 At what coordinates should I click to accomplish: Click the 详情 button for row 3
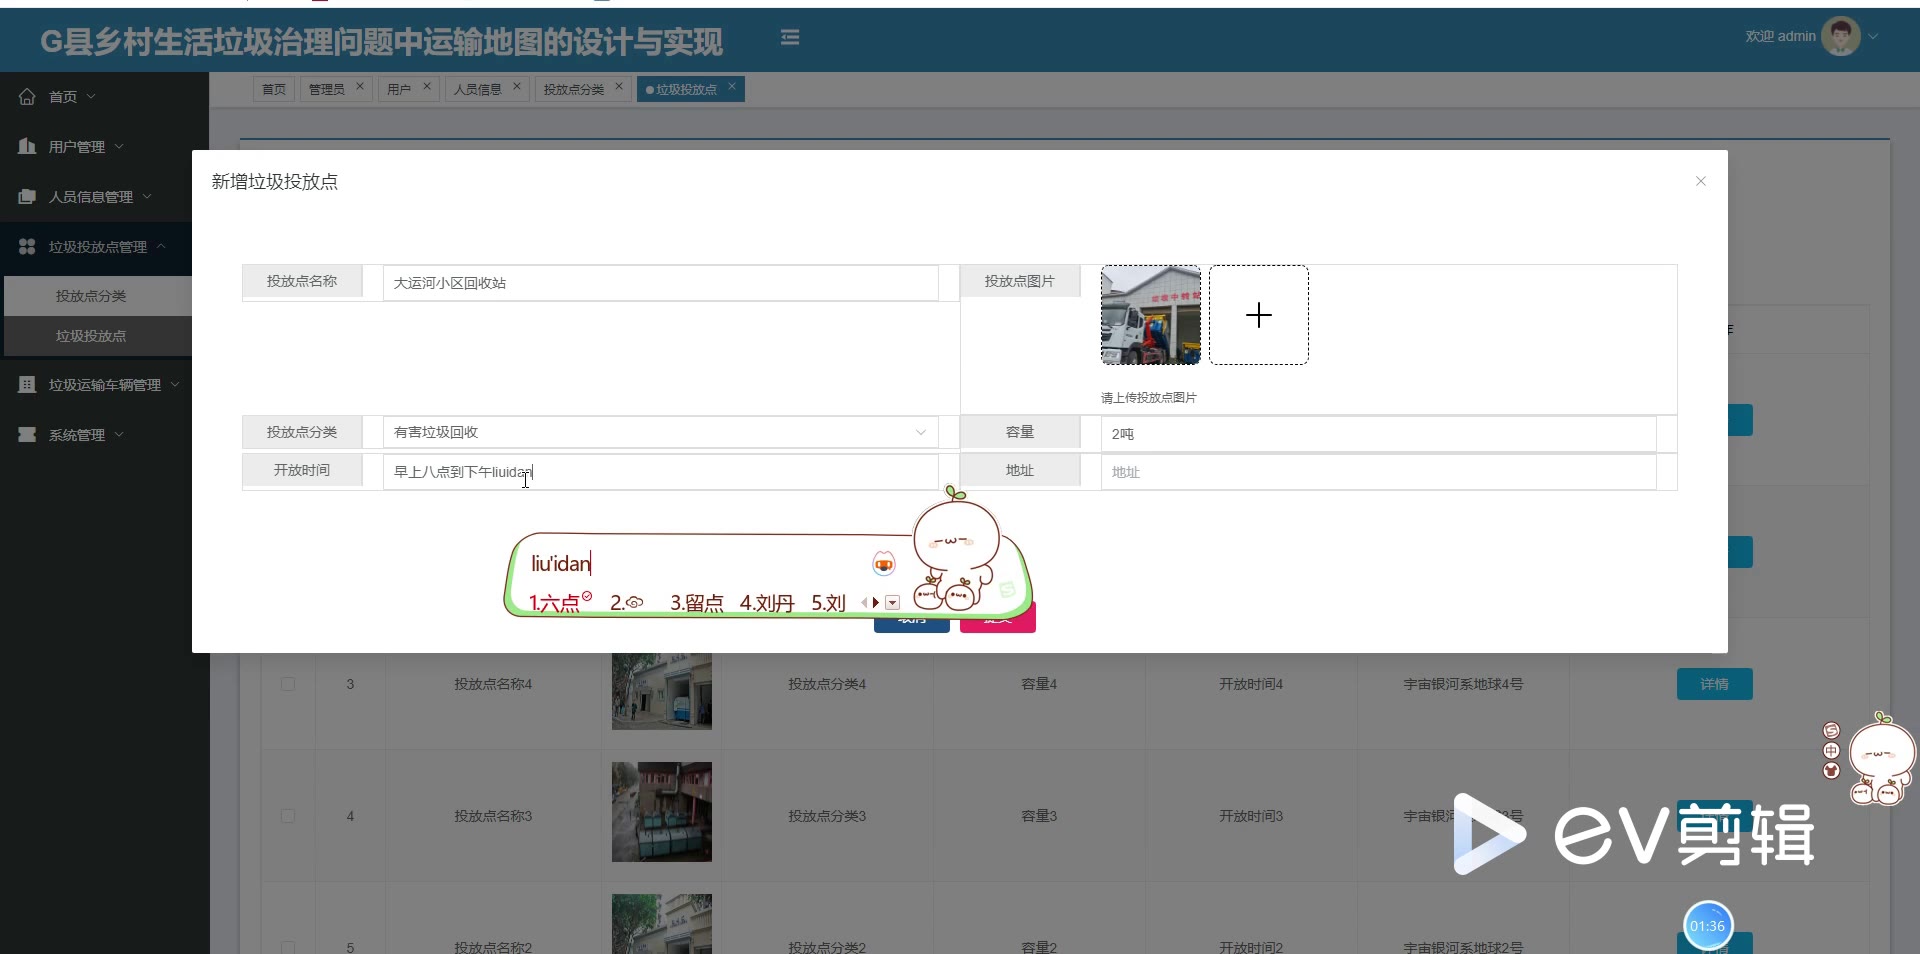coord(1714,684)
